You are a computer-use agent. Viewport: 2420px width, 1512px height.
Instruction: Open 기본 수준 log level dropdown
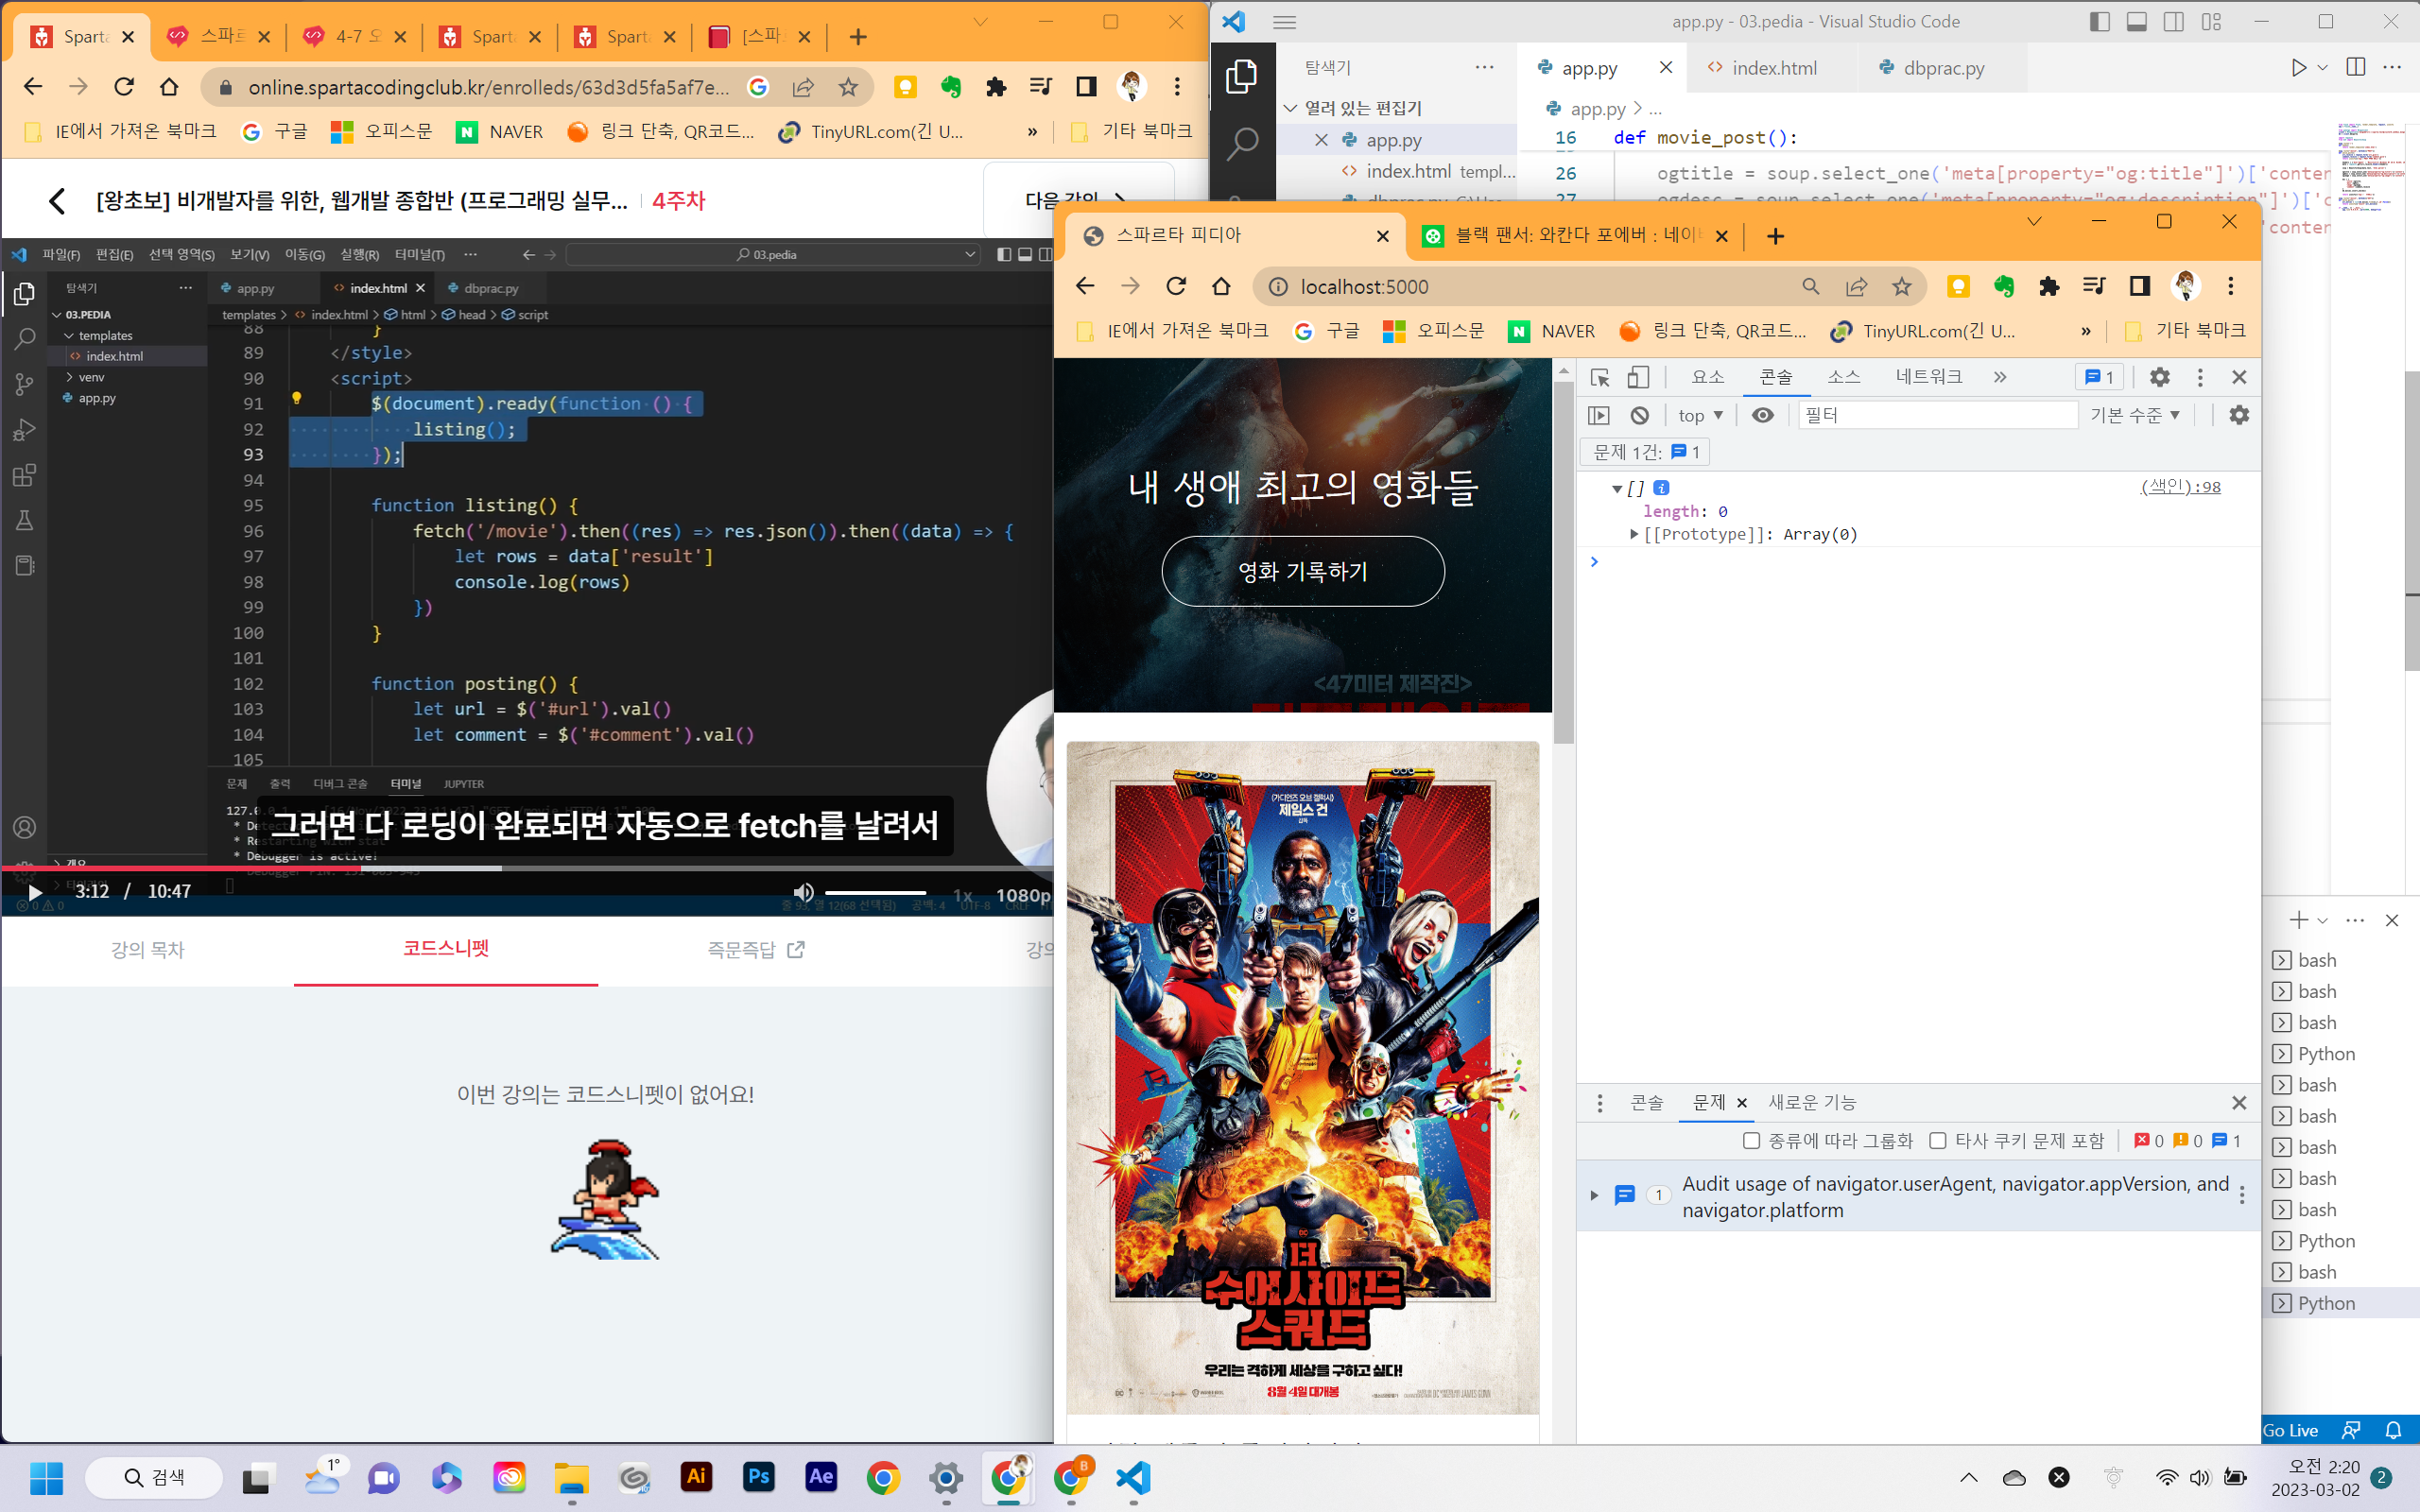(x=2135, y=415)
